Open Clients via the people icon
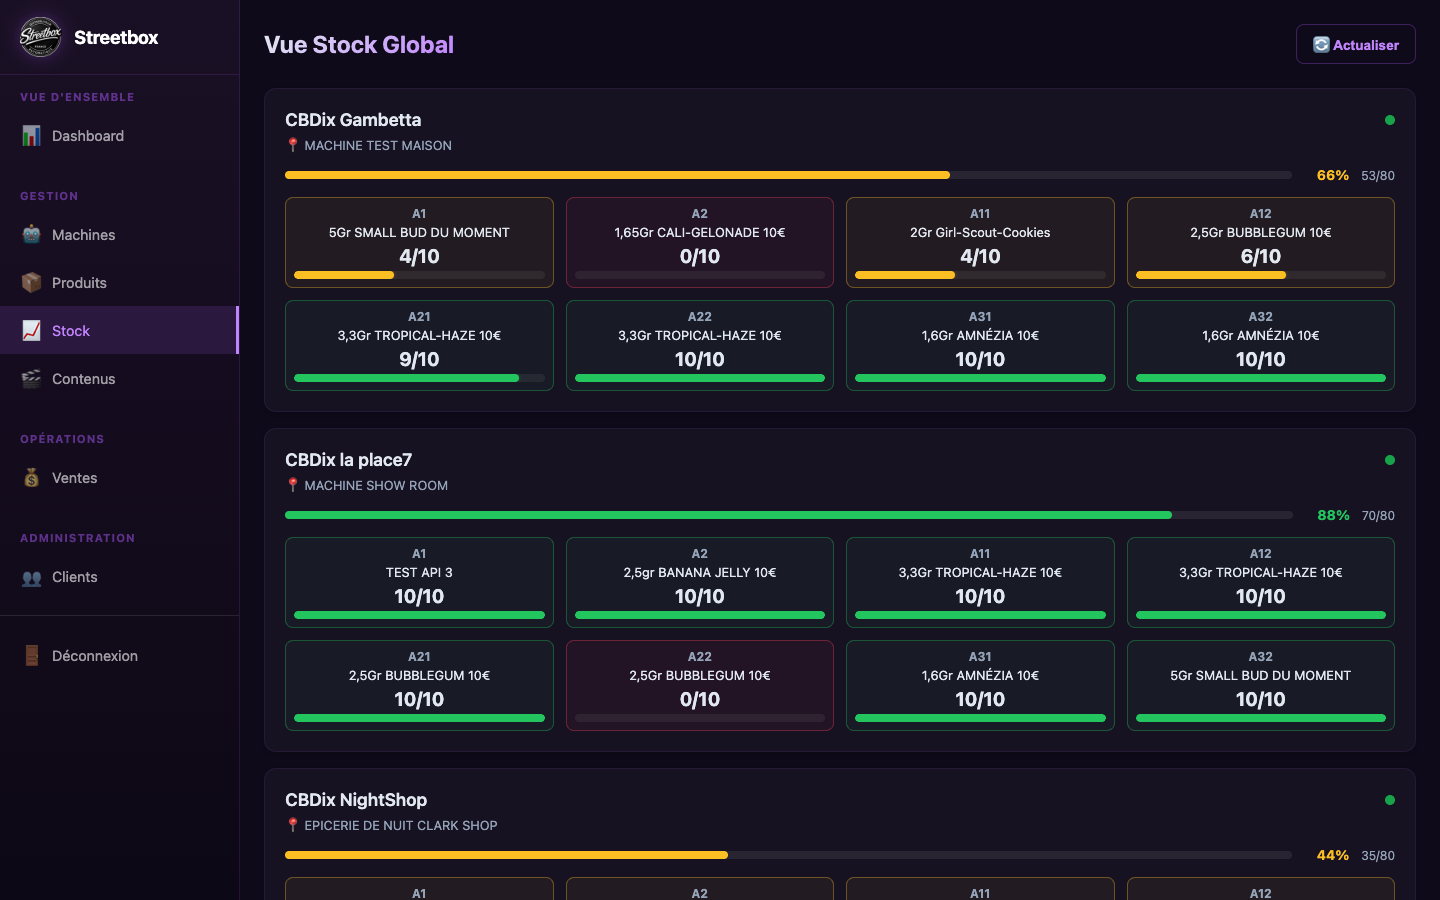1440x900 pixels. pos(29,577)
